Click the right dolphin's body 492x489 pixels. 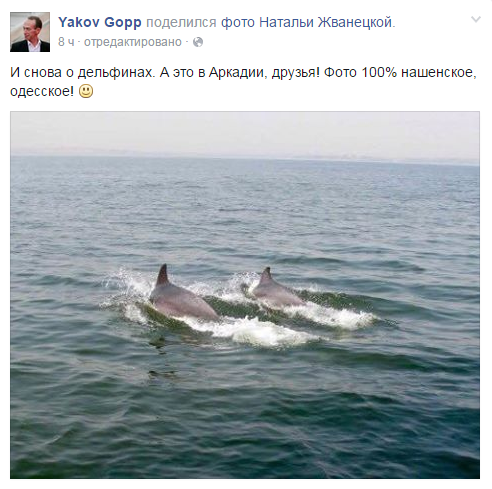pyautogui.click(x=277, y=293)
